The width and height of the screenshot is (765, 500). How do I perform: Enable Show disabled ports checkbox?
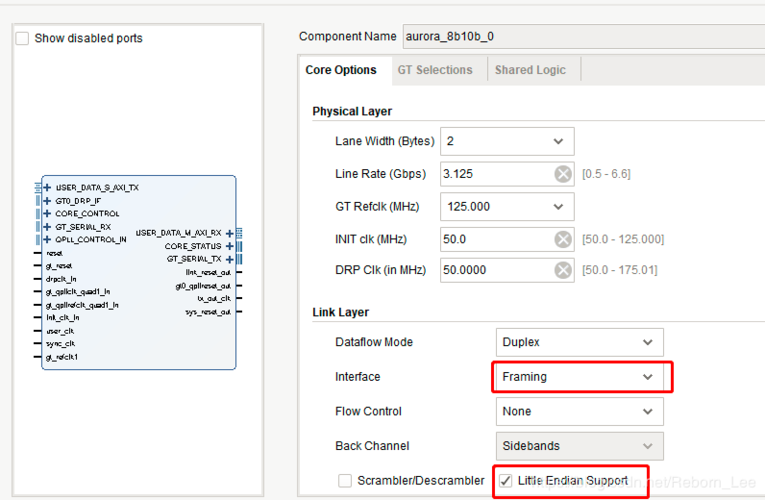[23, 38]
